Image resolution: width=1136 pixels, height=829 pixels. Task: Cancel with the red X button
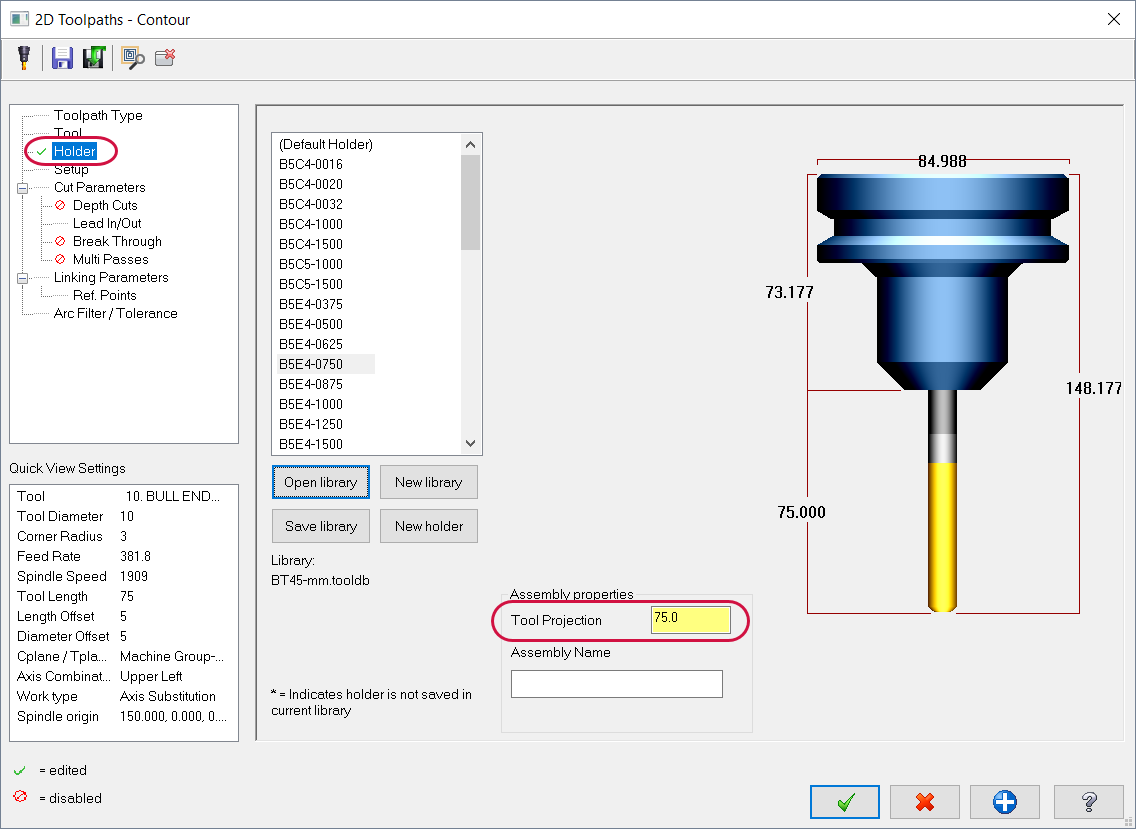[x=924, y=802]
